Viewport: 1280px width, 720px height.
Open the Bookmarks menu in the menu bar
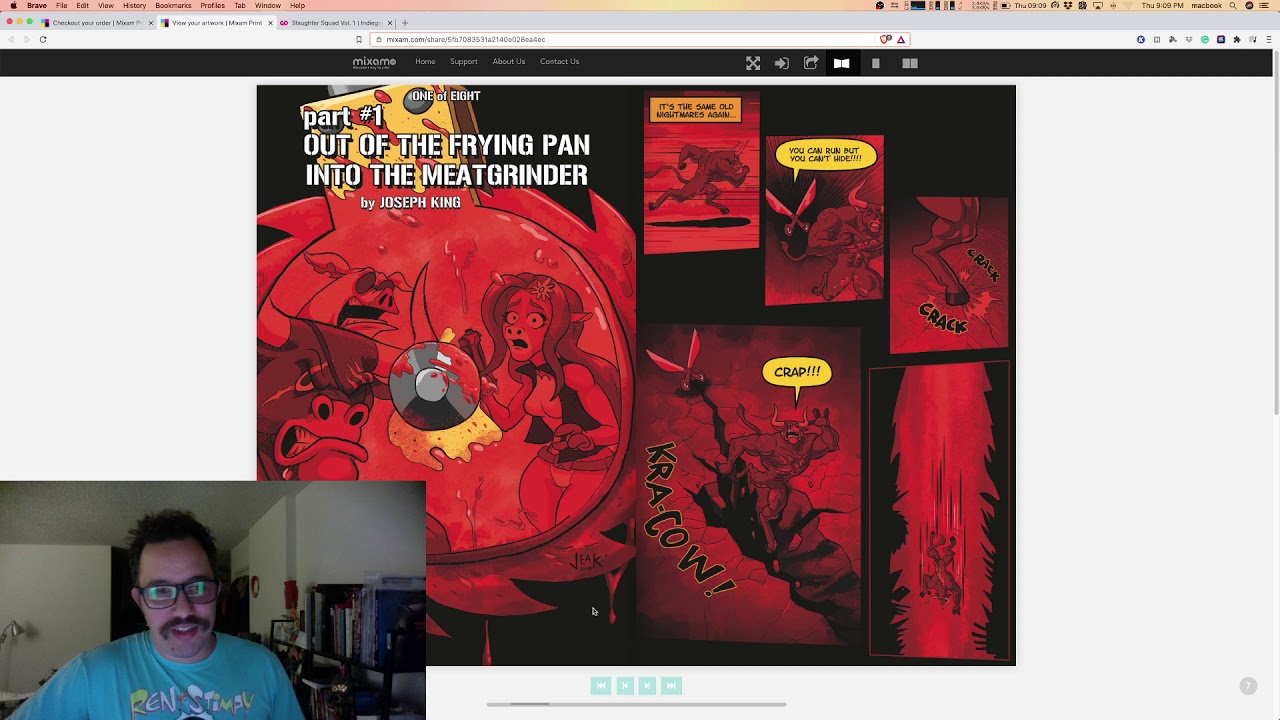click(173, 6)
